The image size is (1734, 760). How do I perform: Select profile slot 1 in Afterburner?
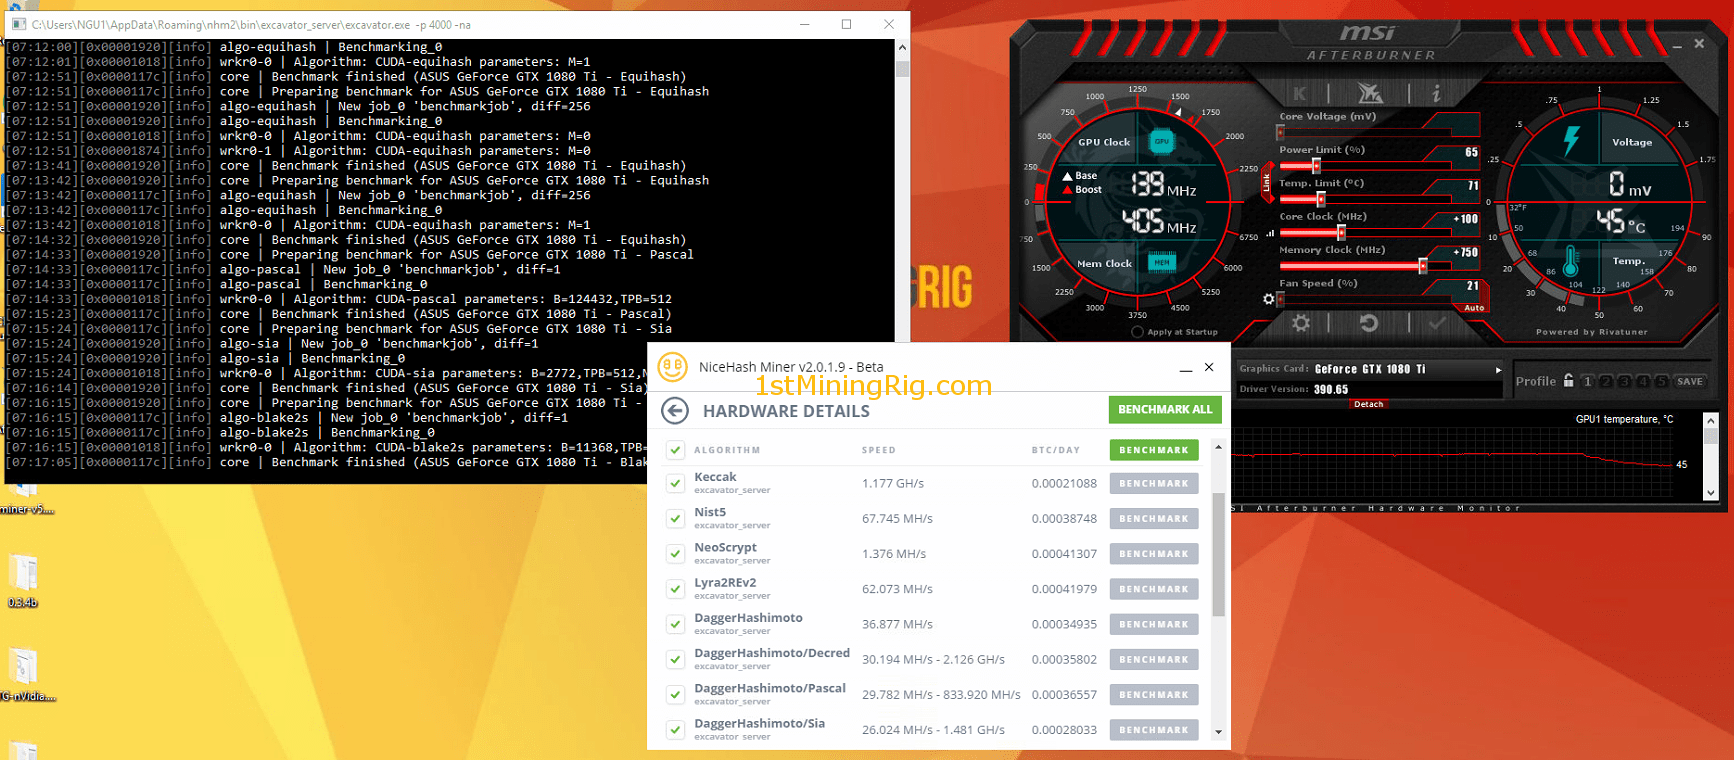(1587, 381)
